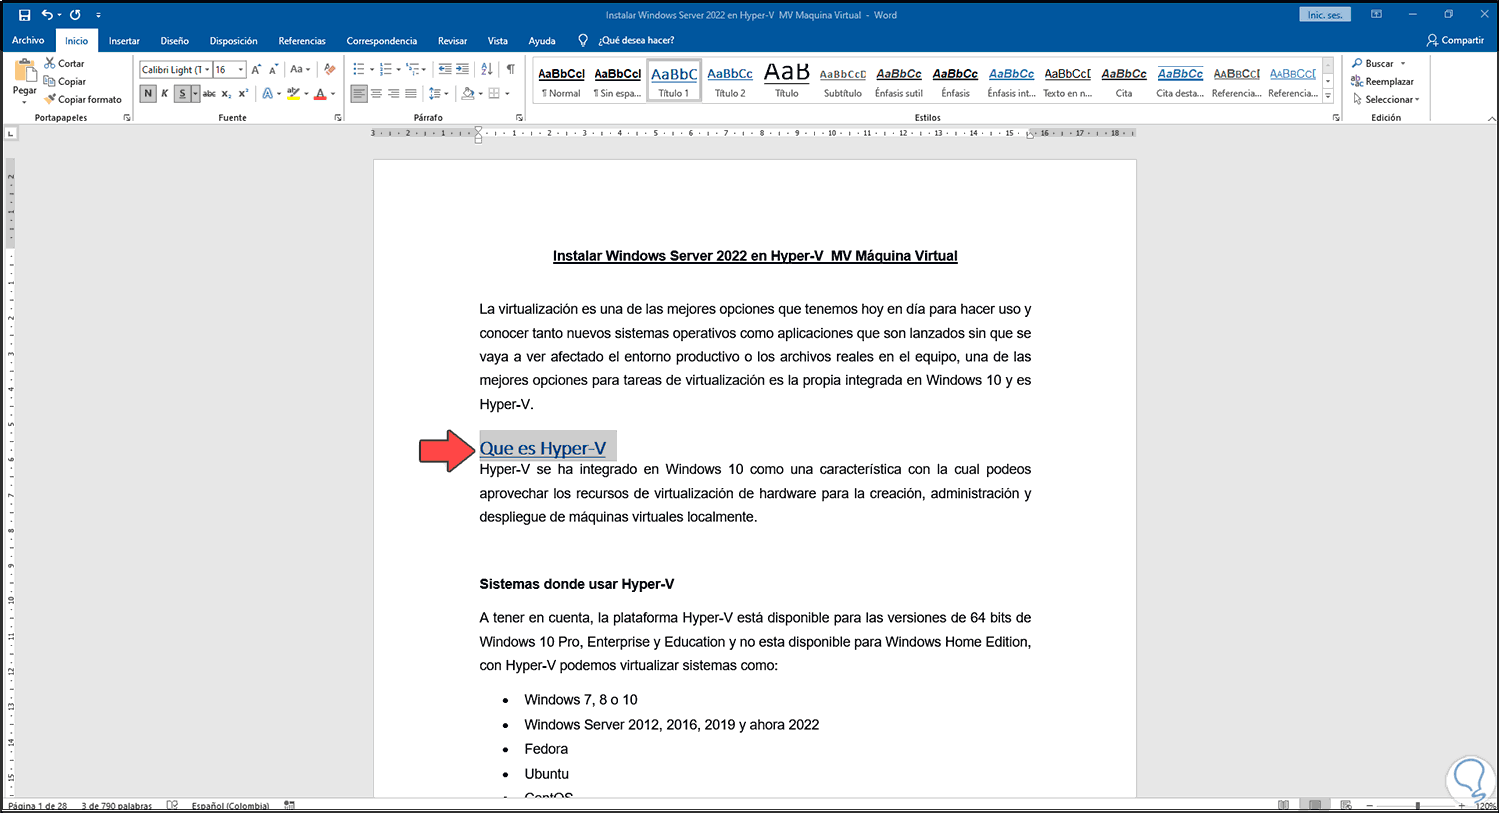Viewport: 1500px width, 813px height.
Task: Adjust the zoom slider handle in status bar
Action: (x=1417, y=805)
